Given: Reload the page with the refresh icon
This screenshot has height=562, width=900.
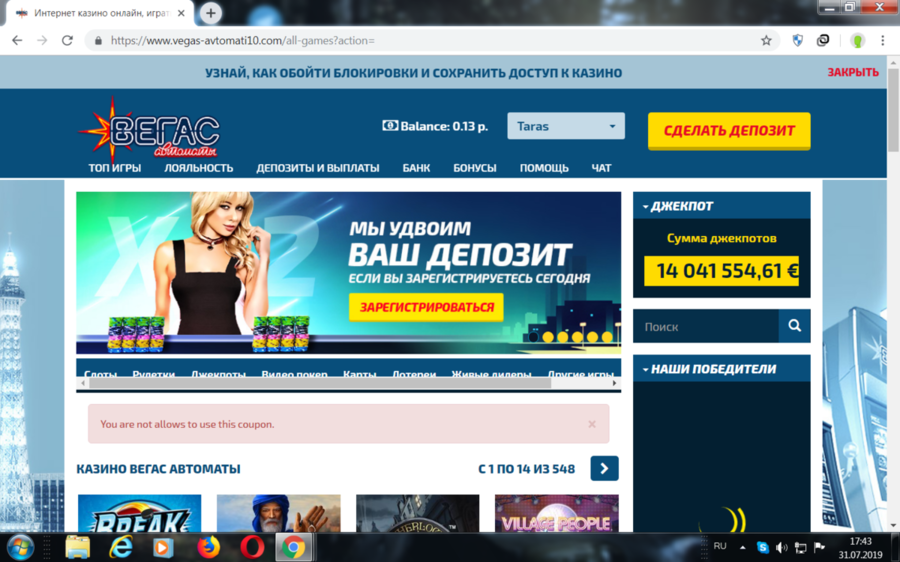Looking at the screenshot, I should (x=67, y=41).
